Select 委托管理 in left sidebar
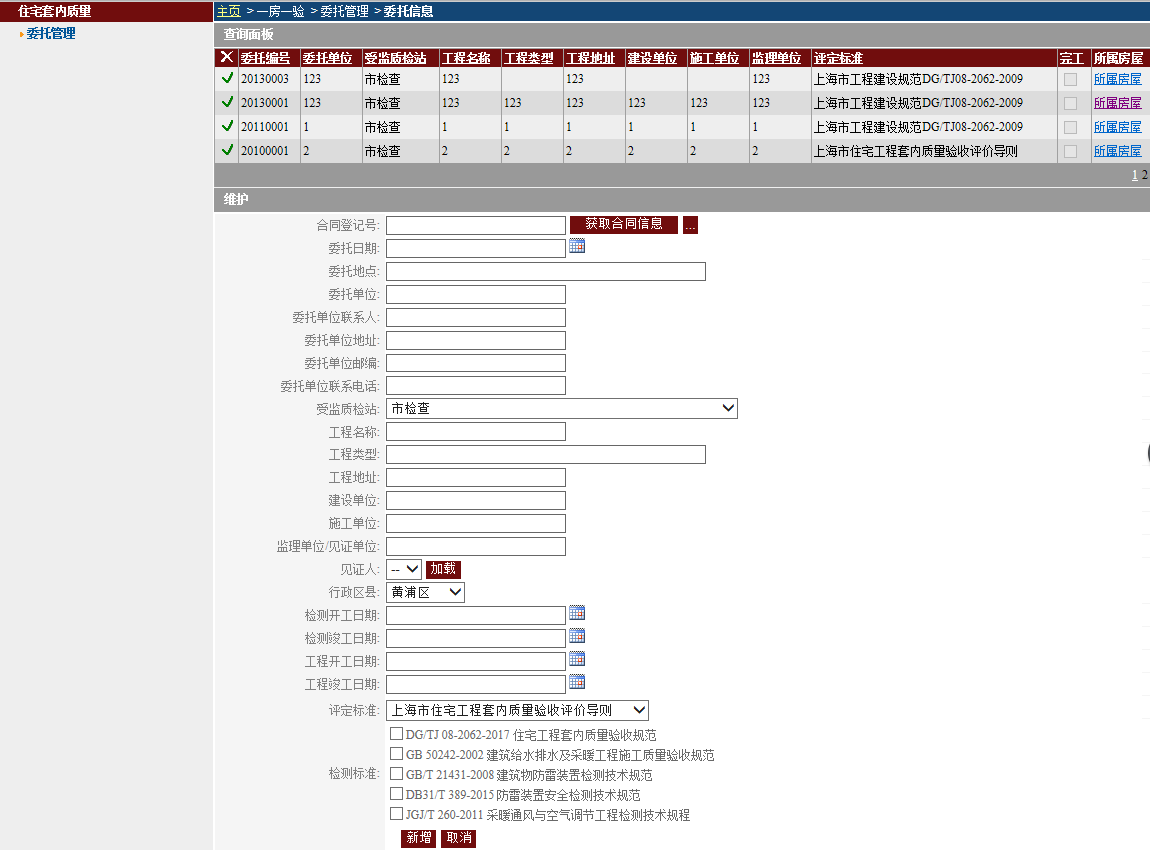Image resolution: width=1150 pixels, height=850 pixels. click(50, 34)
